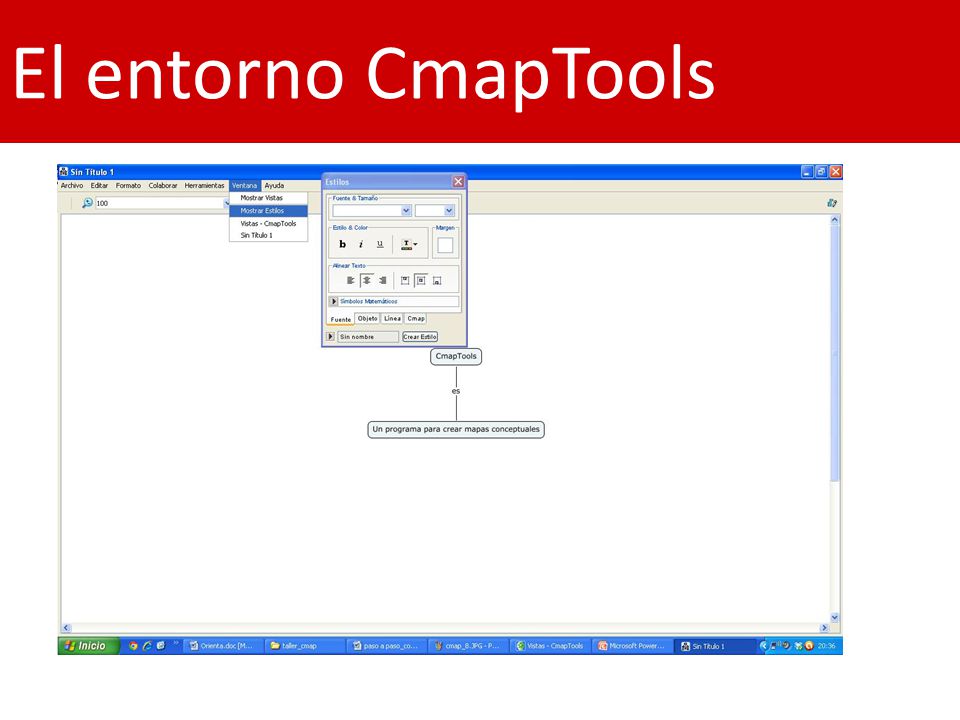Switch to paso a paso taskbar document

(386, 646)
